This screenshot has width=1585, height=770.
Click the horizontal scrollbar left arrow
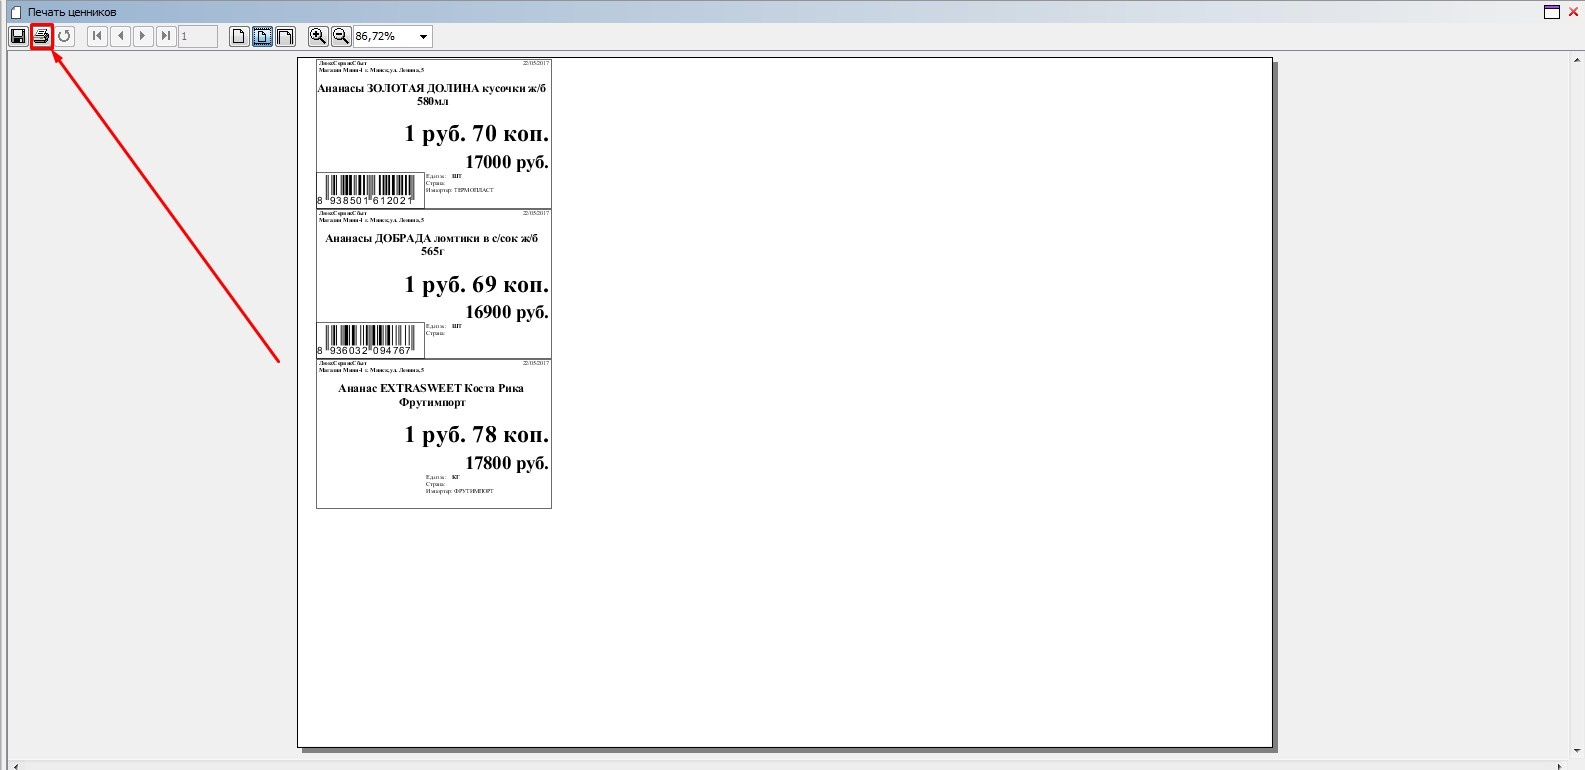tap(14, 766)
